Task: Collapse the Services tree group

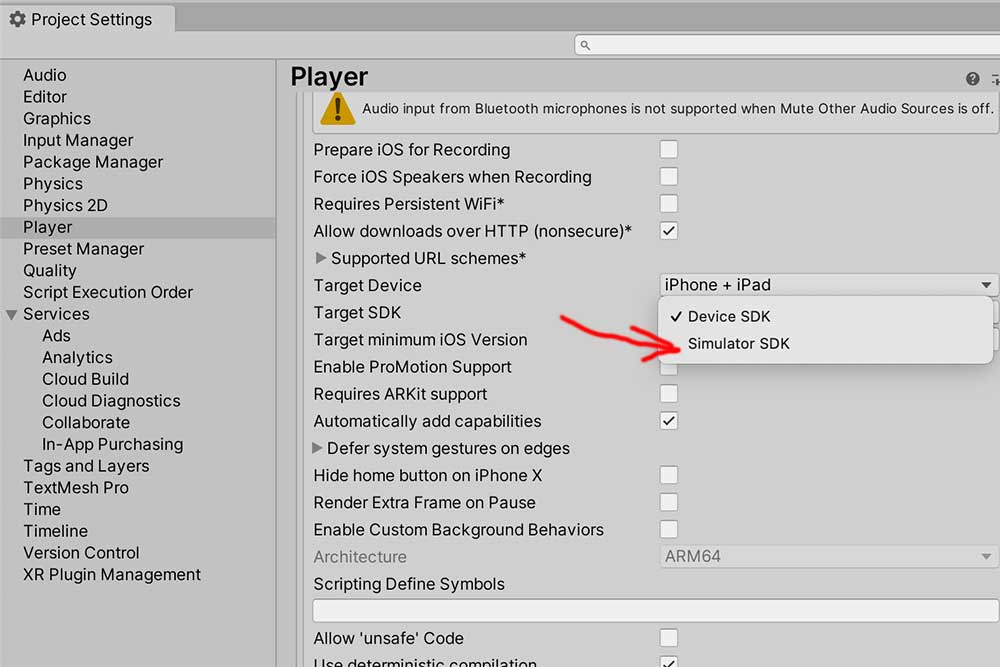Action: click(x=11, y=314)
